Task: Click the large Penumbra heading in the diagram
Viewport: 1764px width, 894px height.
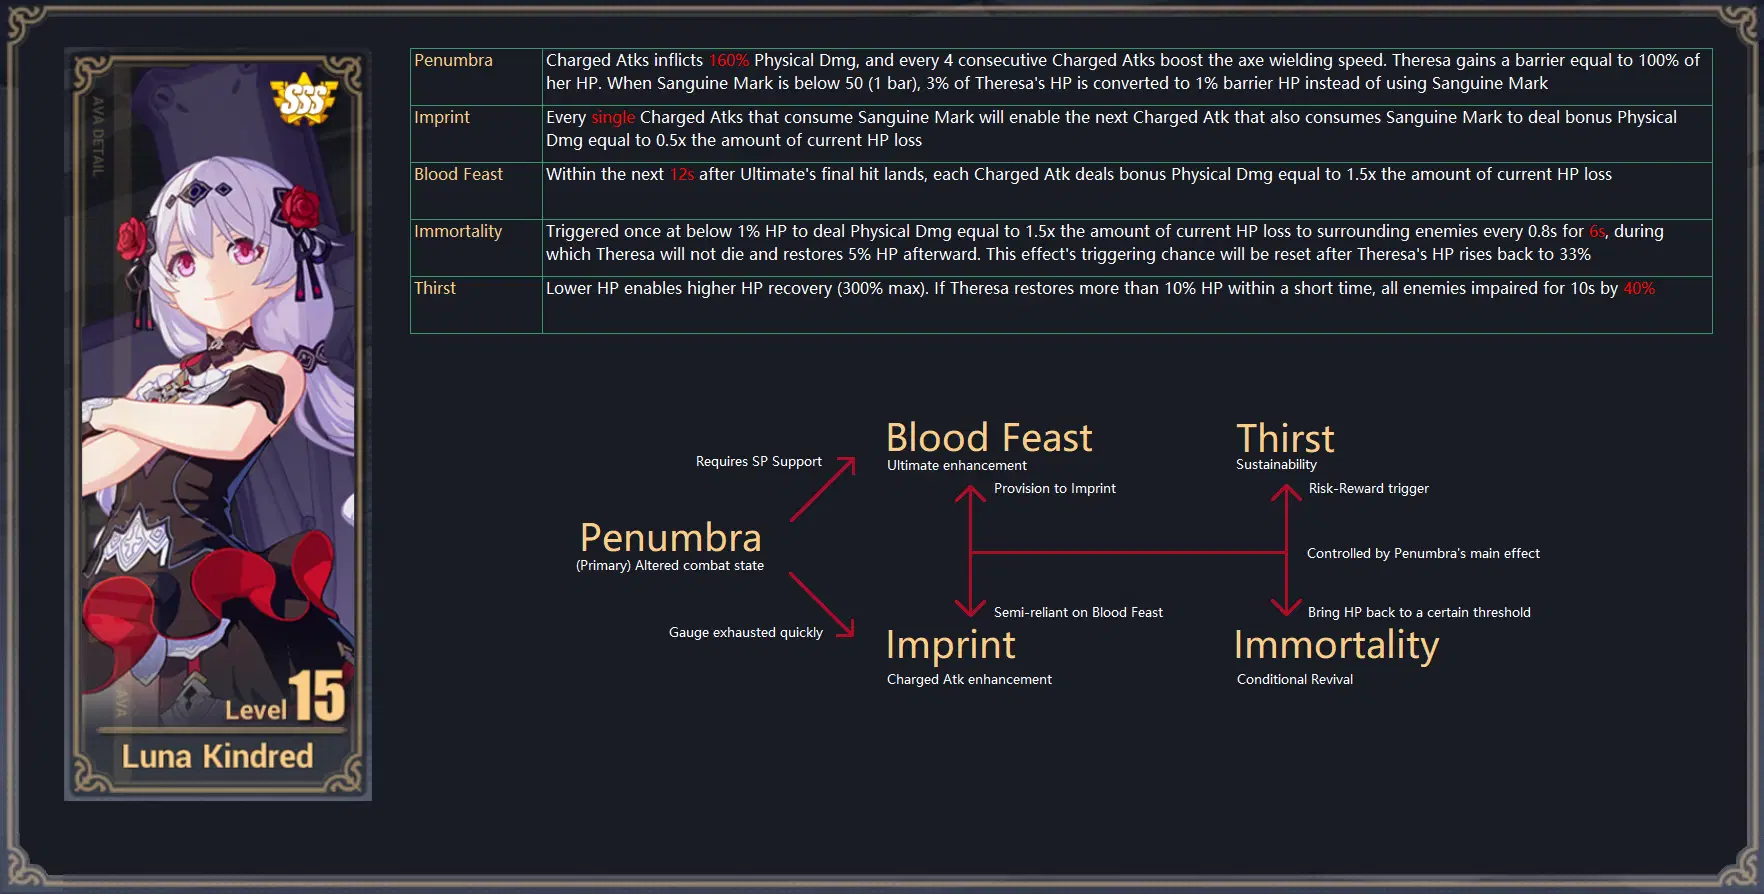Action: tap(671, 538)
